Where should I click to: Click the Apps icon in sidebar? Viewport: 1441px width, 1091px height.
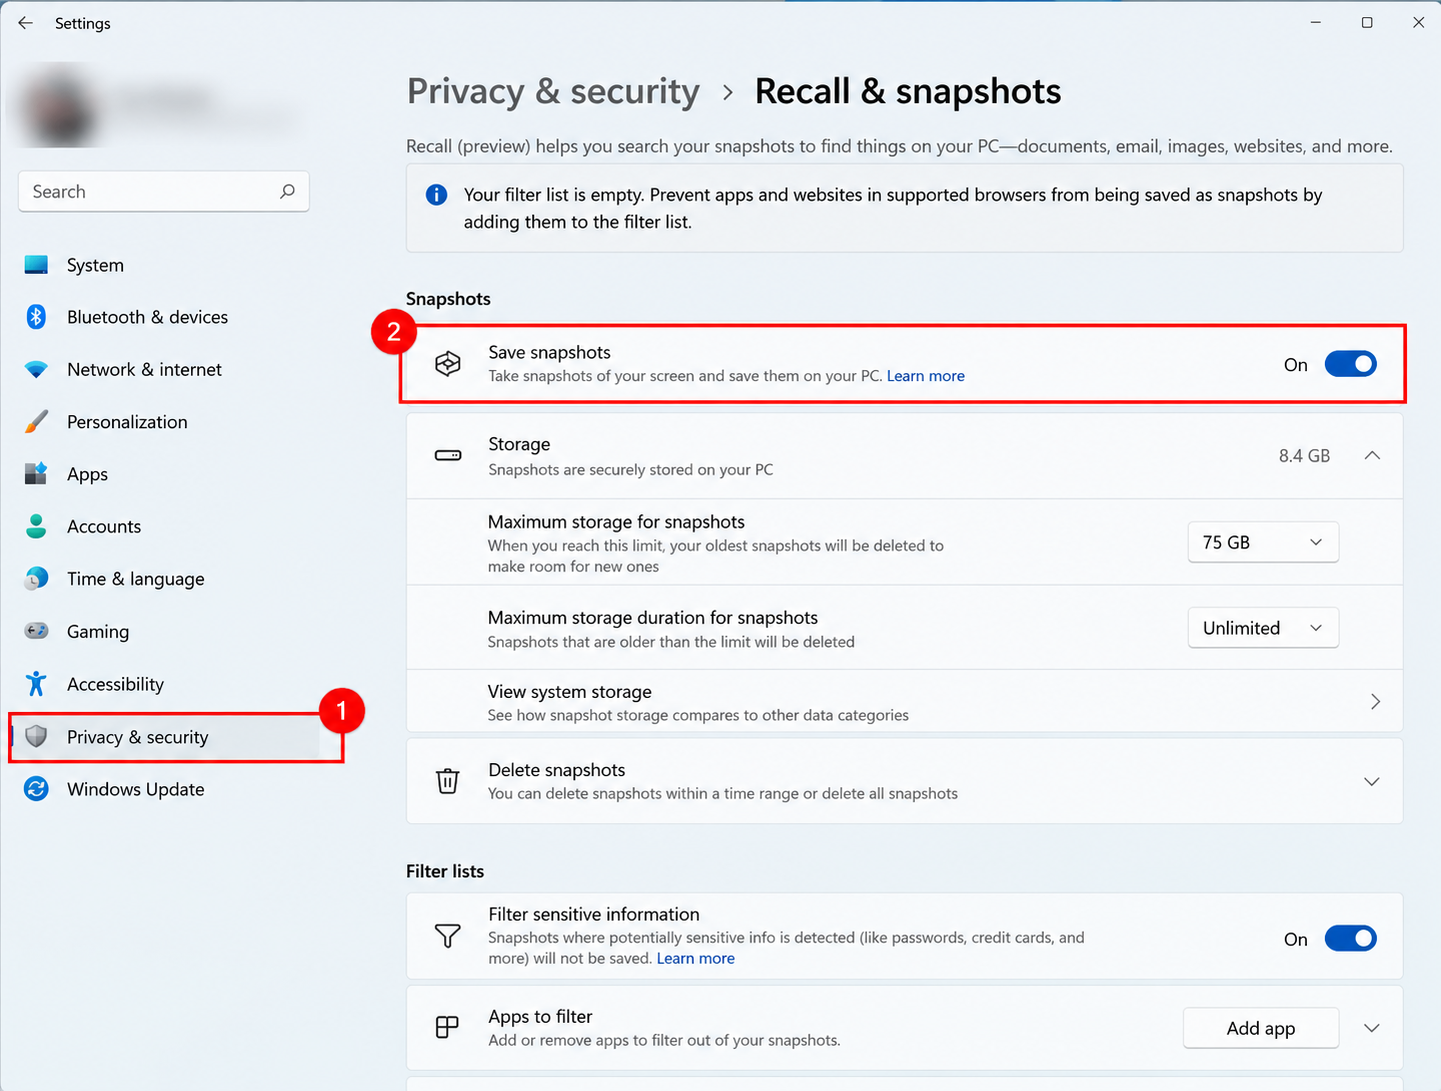[x=36, y=474]
